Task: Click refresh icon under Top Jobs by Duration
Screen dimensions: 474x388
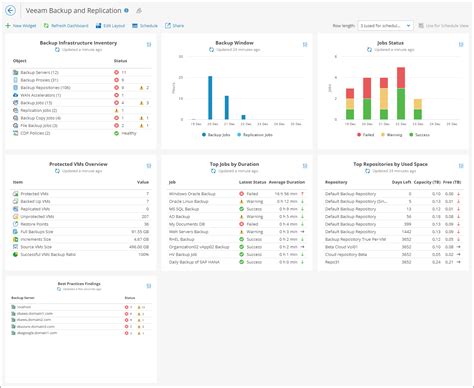Action: pos(213,171)
